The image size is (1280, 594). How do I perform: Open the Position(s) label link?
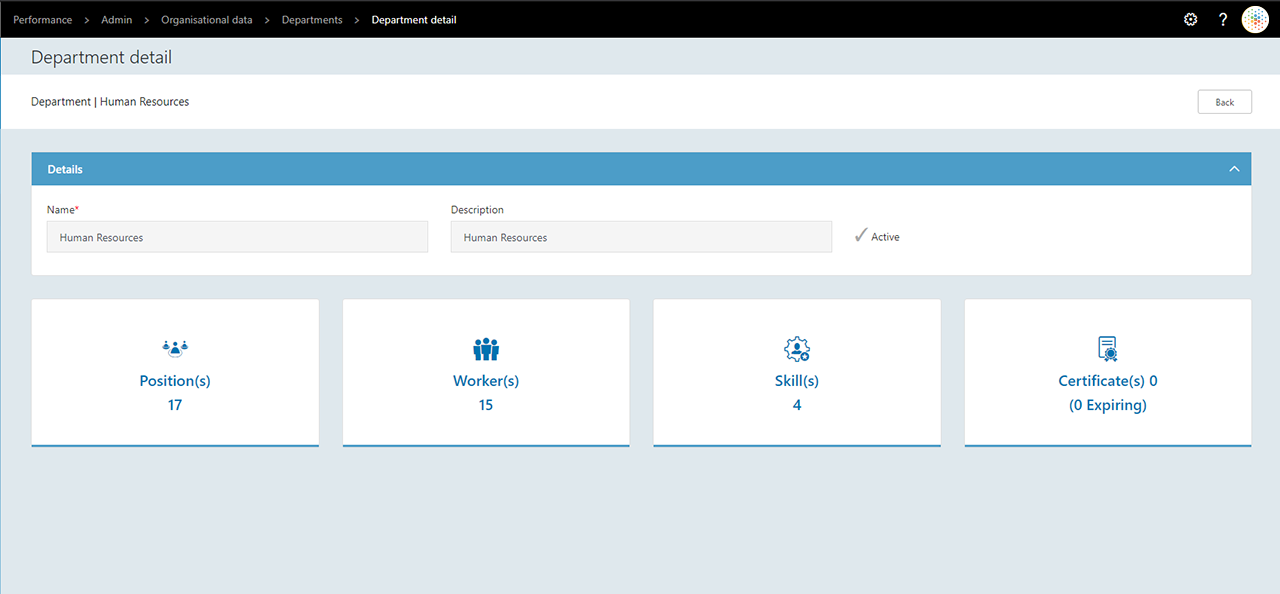[175, 381]
